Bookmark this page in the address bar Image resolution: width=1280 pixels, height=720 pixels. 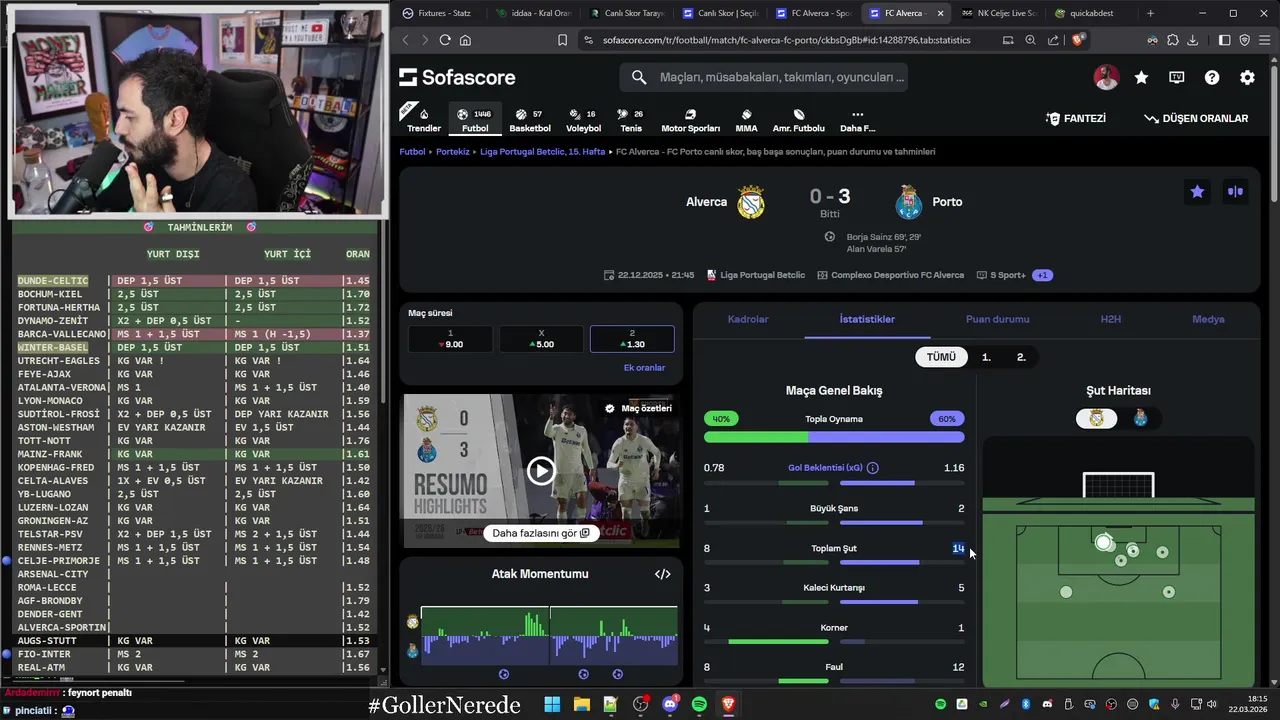click(562, 40)
